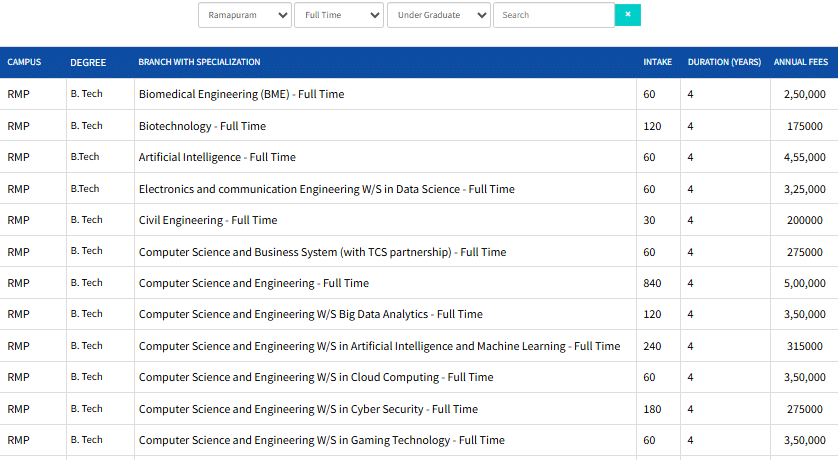Click the Gaming Technology specialization row
This screenshot has width=838, height=460.
pos(321,440)
